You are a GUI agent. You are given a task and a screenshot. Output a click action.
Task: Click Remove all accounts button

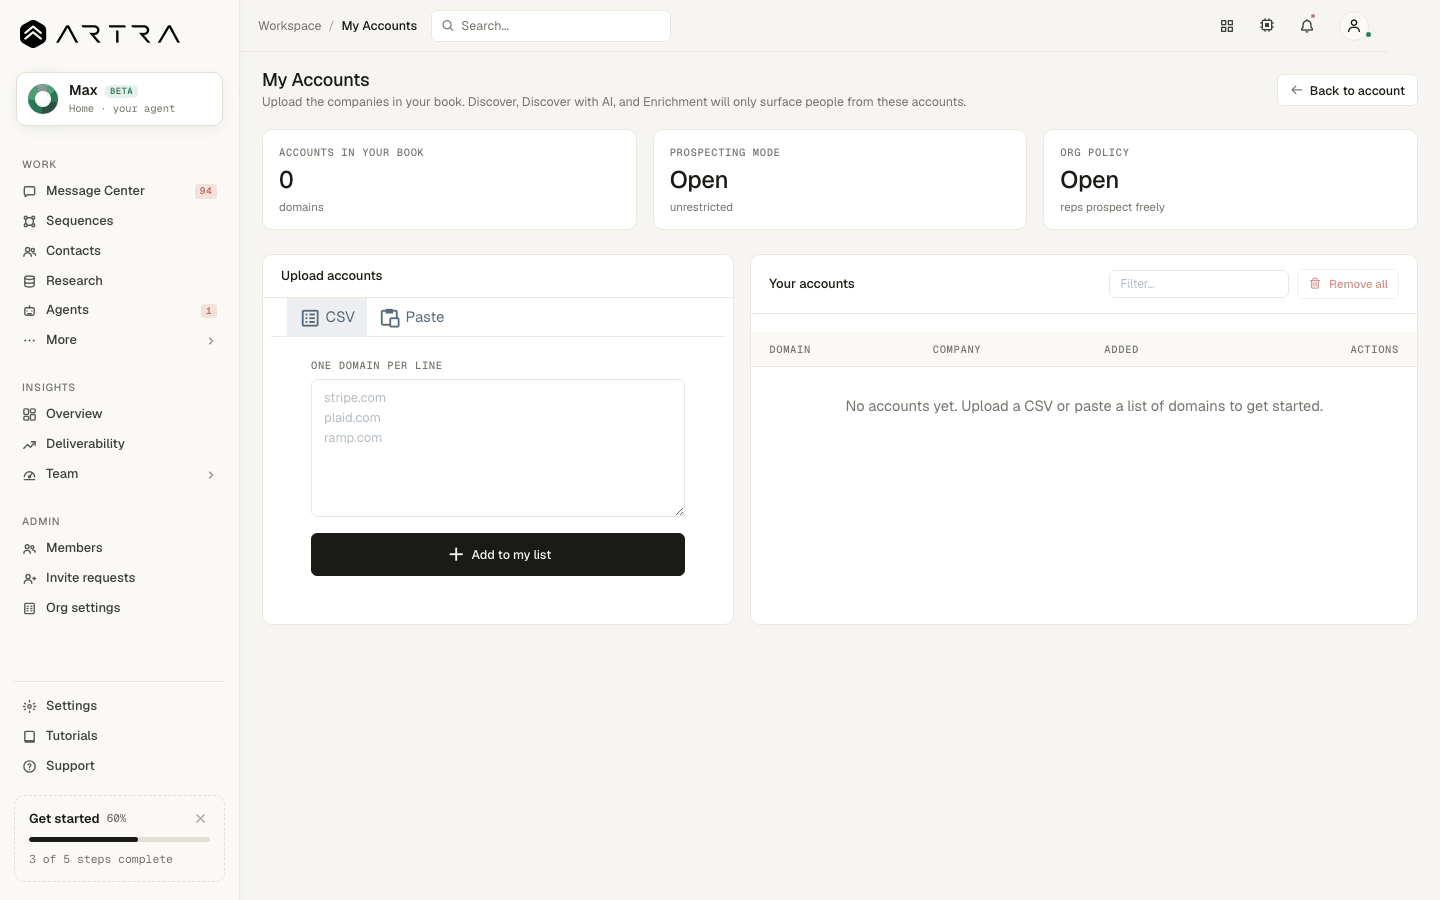pos(1348,284)
